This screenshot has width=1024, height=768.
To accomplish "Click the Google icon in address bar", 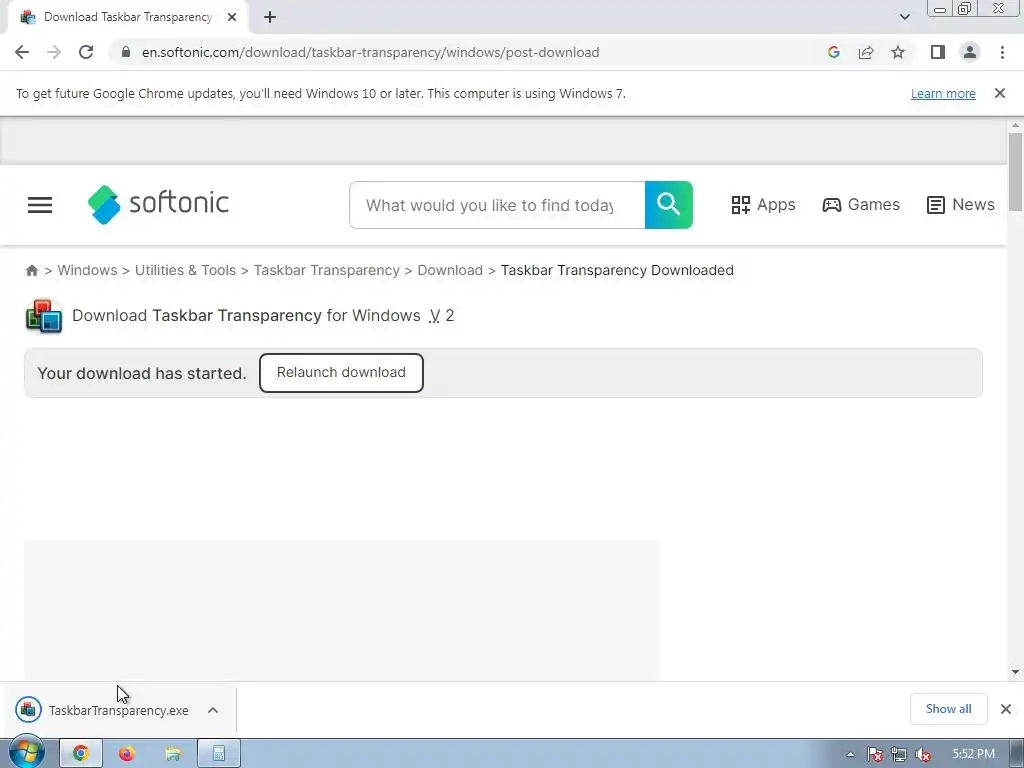I will pyautogui.click(x=833, y=52).
